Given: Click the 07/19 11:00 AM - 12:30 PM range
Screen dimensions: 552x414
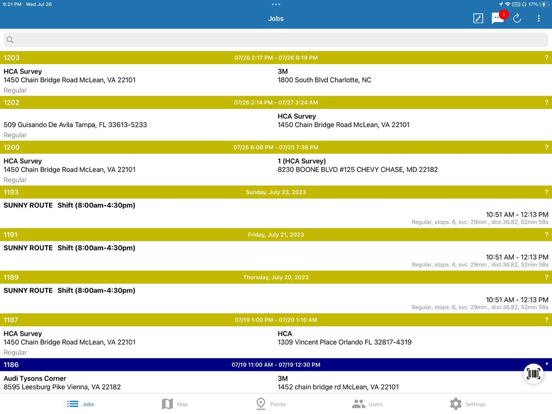Looking at the screenshot, I should [x=276, y=365].
